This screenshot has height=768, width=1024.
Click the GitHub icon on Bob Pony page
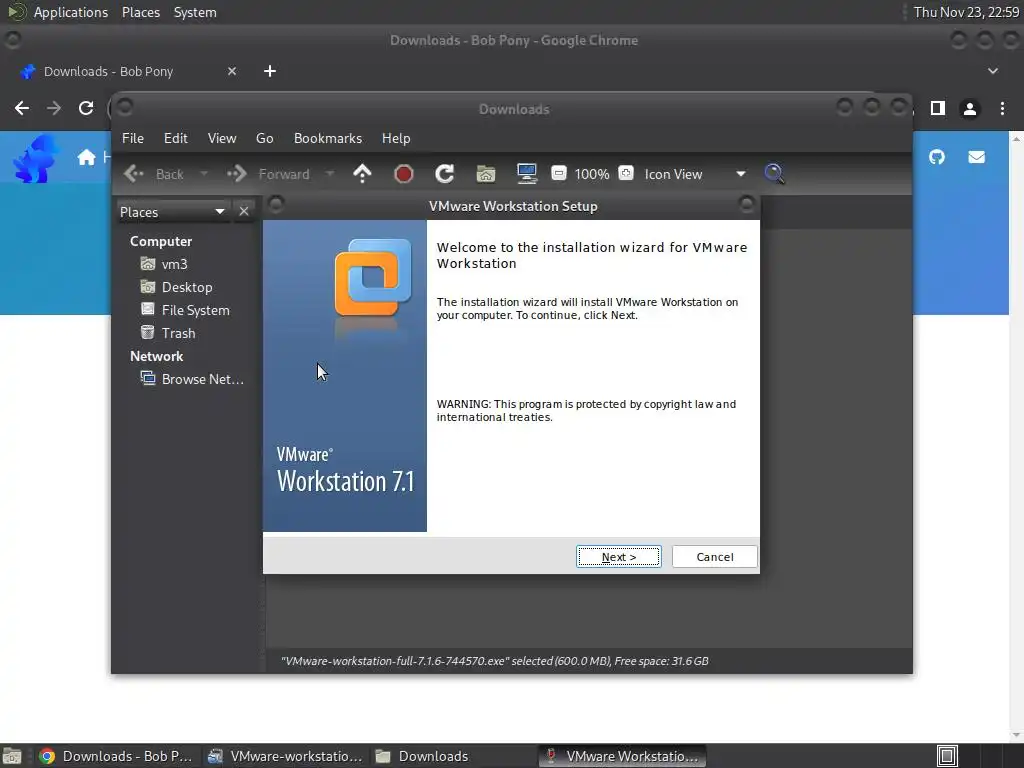pyautogui.click(x=936, y=157)
